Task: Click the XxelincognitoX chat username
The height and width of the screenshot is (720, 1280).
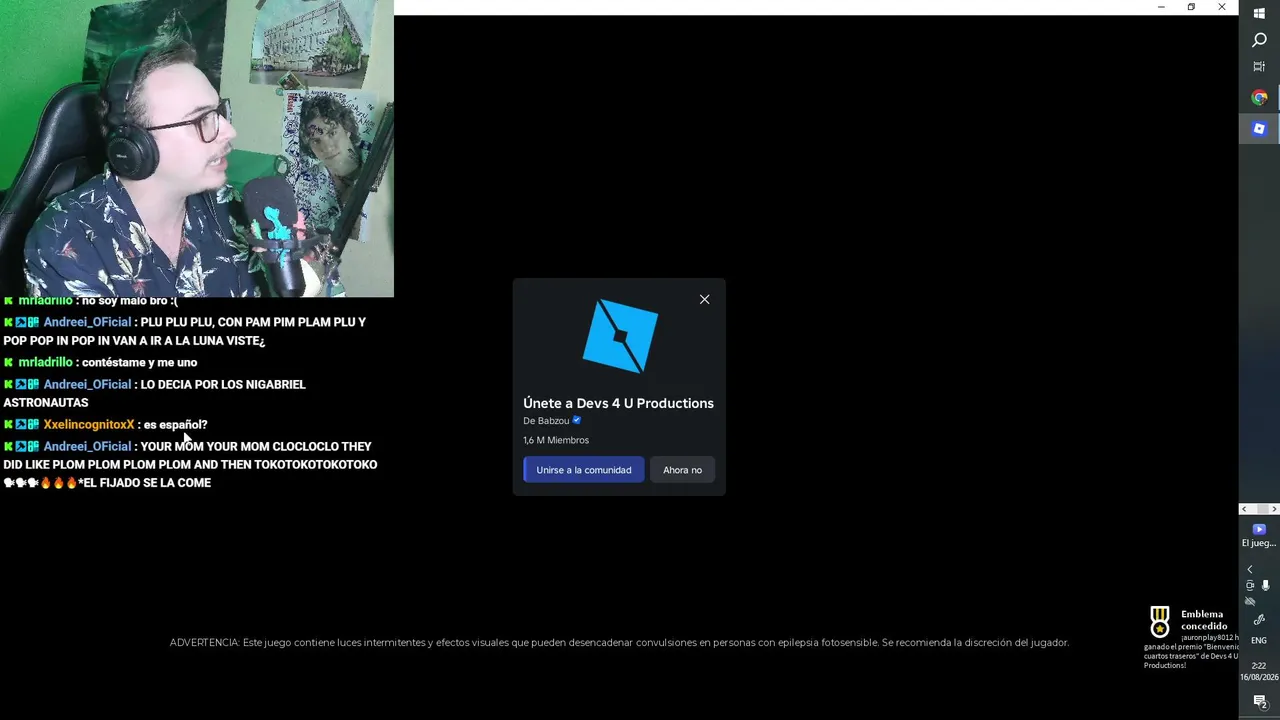Action: [89, 425]
